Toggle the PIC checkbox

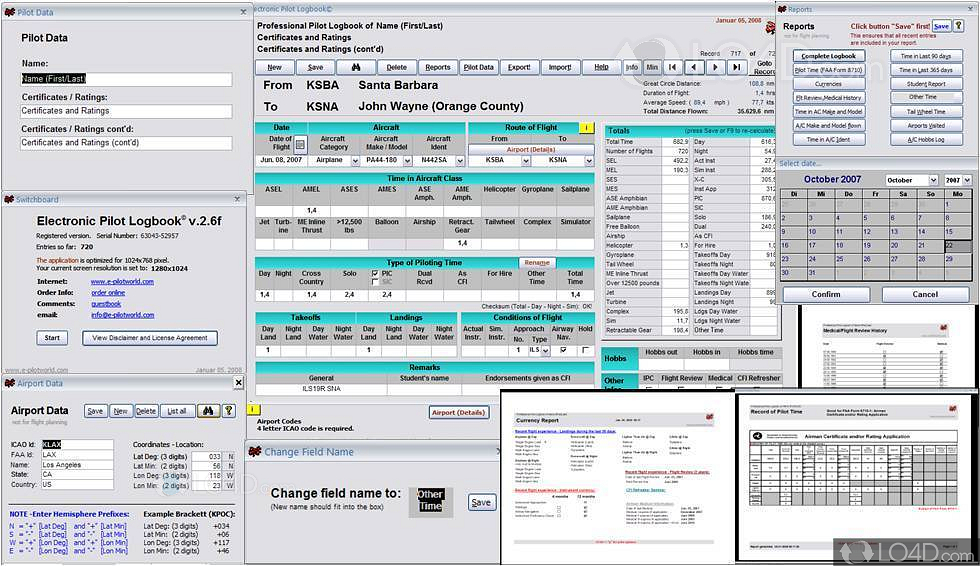click(x=375, y=272)
